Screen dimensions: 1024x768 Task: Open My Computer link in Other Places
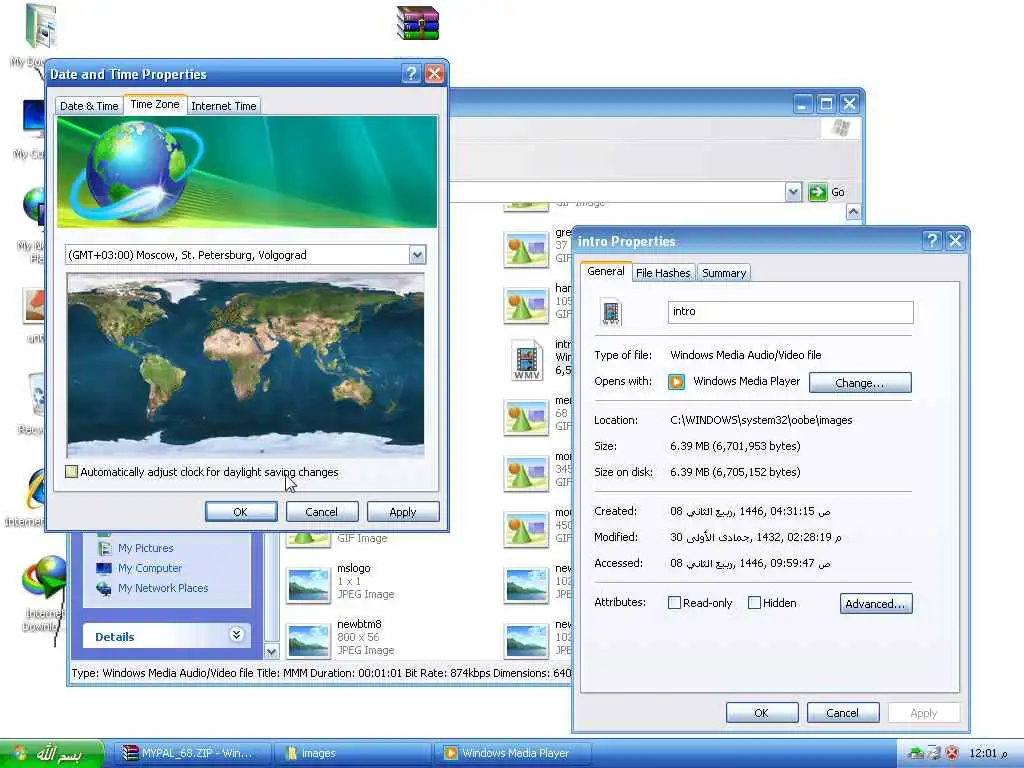(150, 568)
